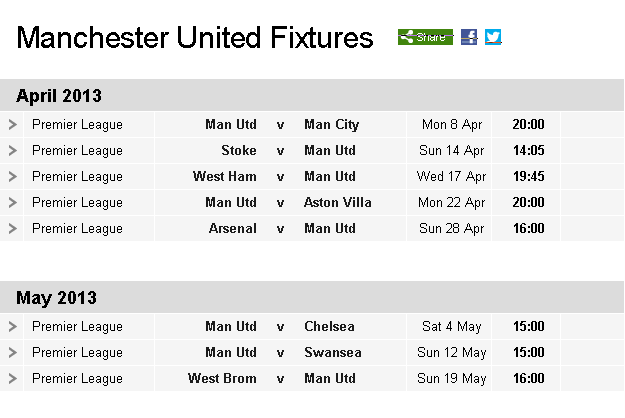The image size is (625, 418).
Task: Expand the Stoke v Man Utd fixture arrow
Action: pos(12,151)
